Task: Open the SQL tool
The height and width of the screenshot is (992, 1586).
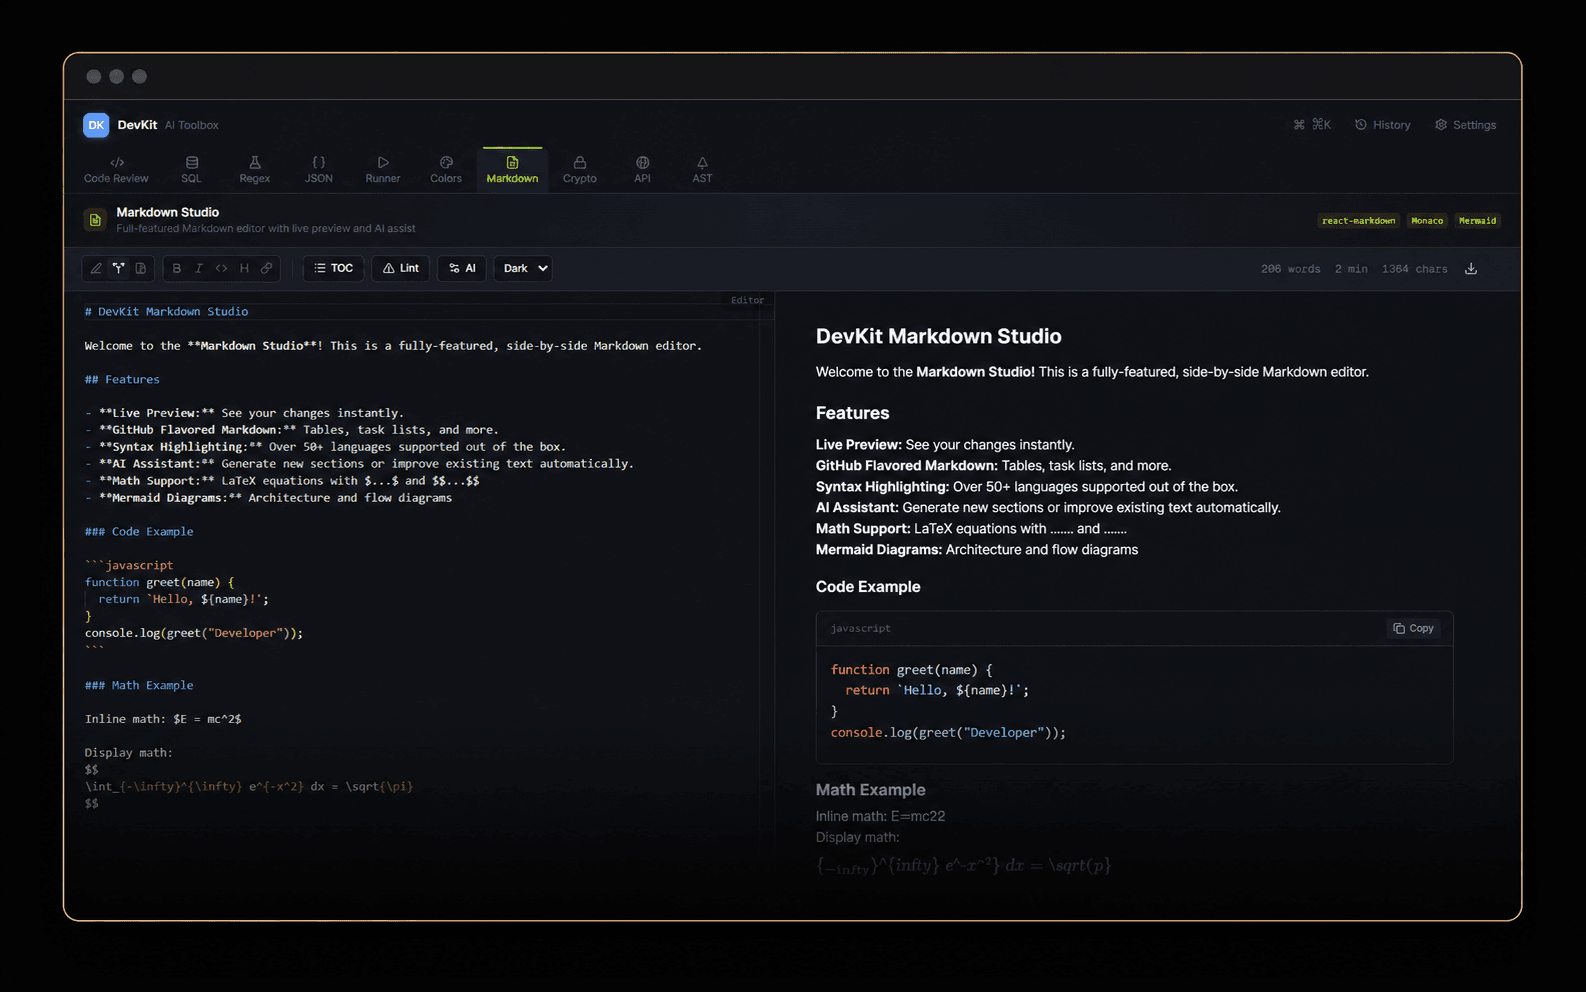Action: pos(191,170)
